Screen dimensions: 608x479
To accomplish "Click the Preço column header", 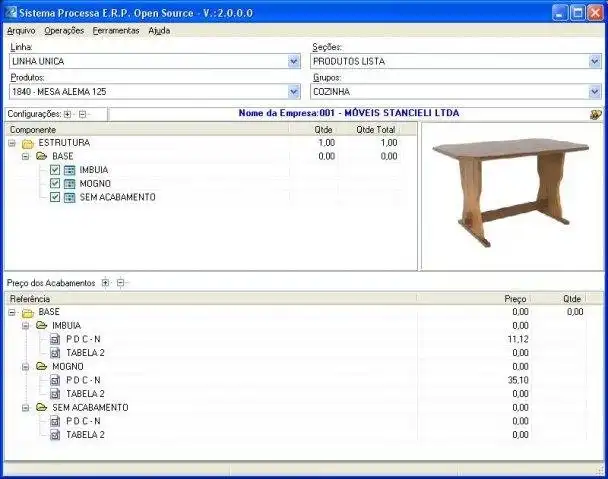I will [515, 299].
